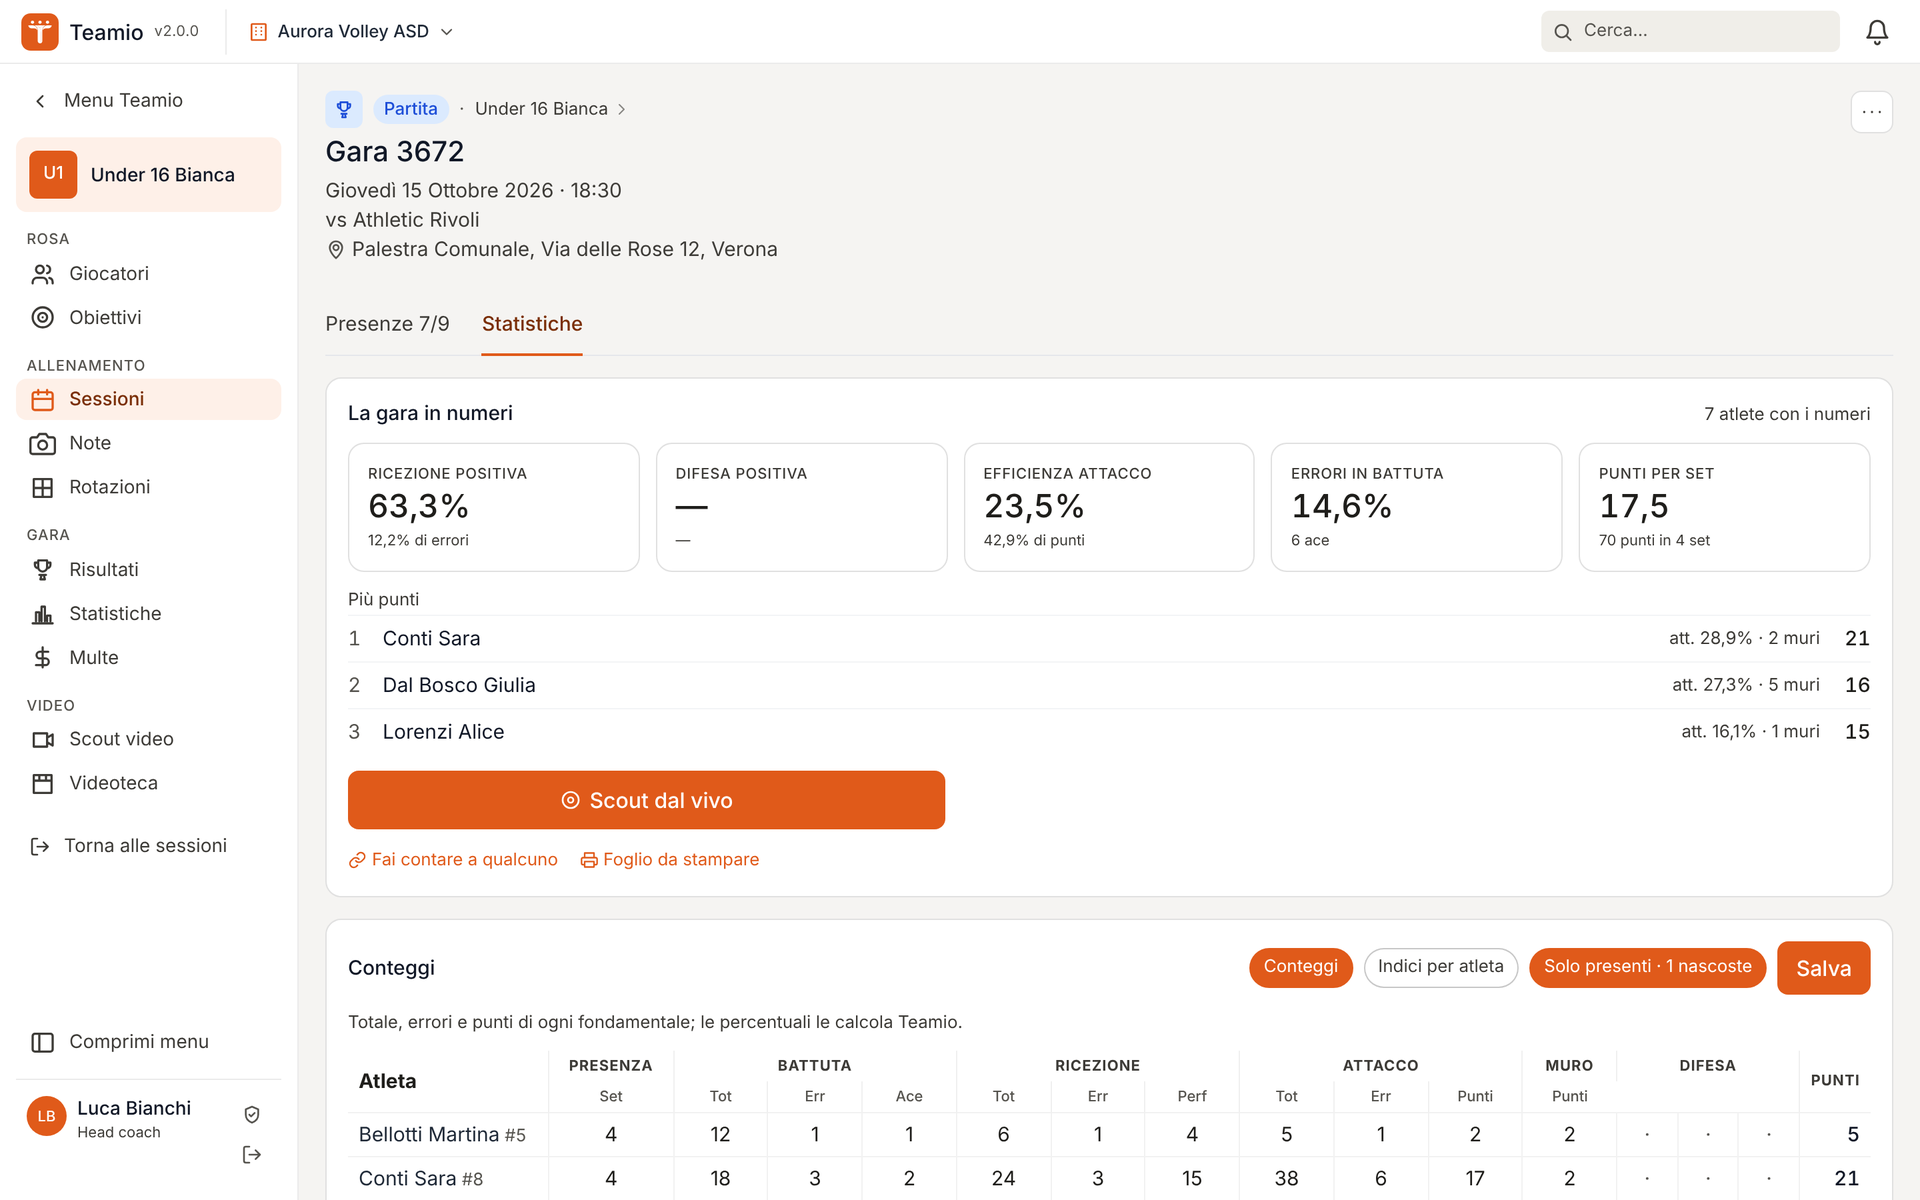Switch to the Presenze 7/9 tab
The width and height of the screenshot is (1920, 1200).
pos(387,324)
